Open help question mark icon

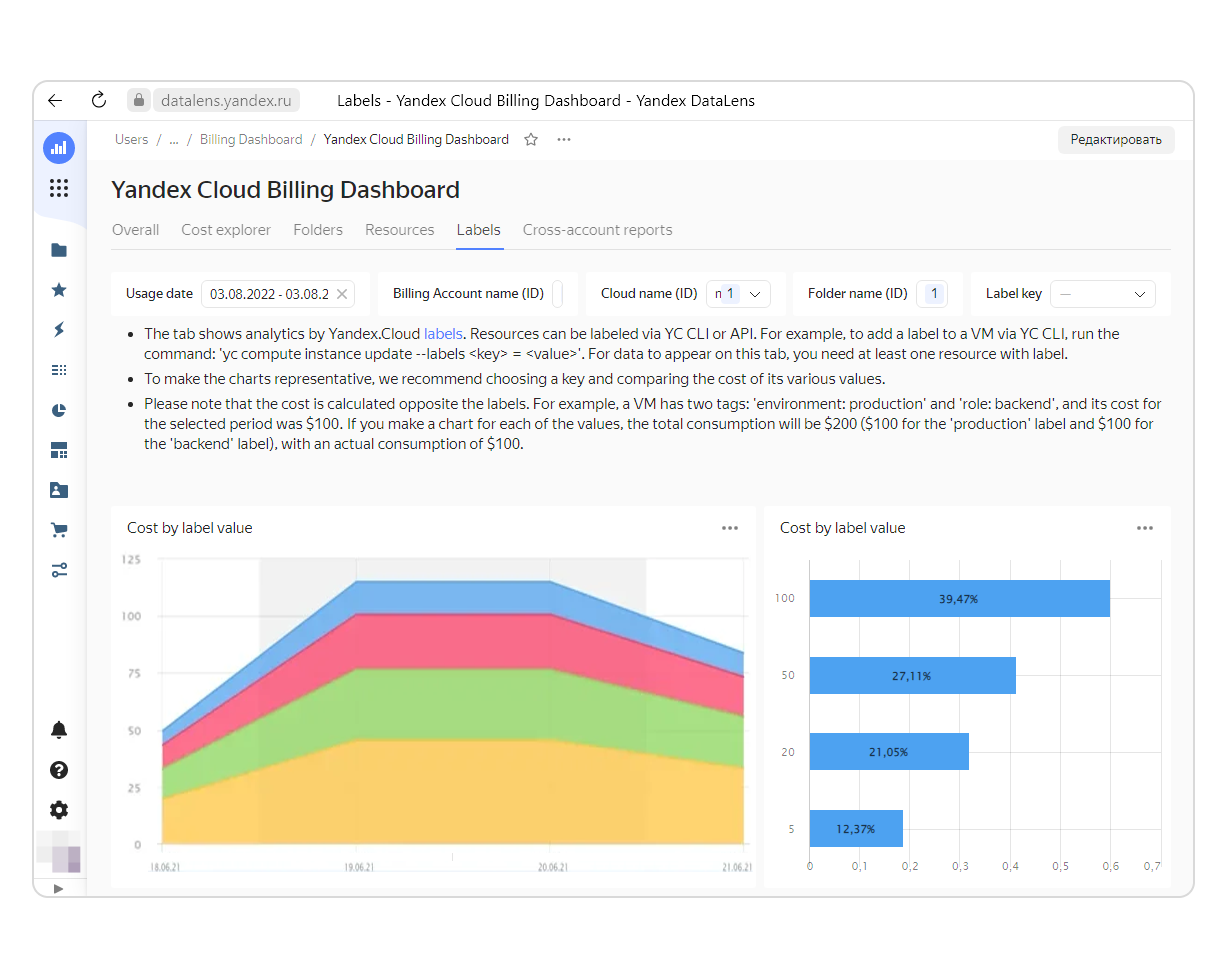[59, 770]
